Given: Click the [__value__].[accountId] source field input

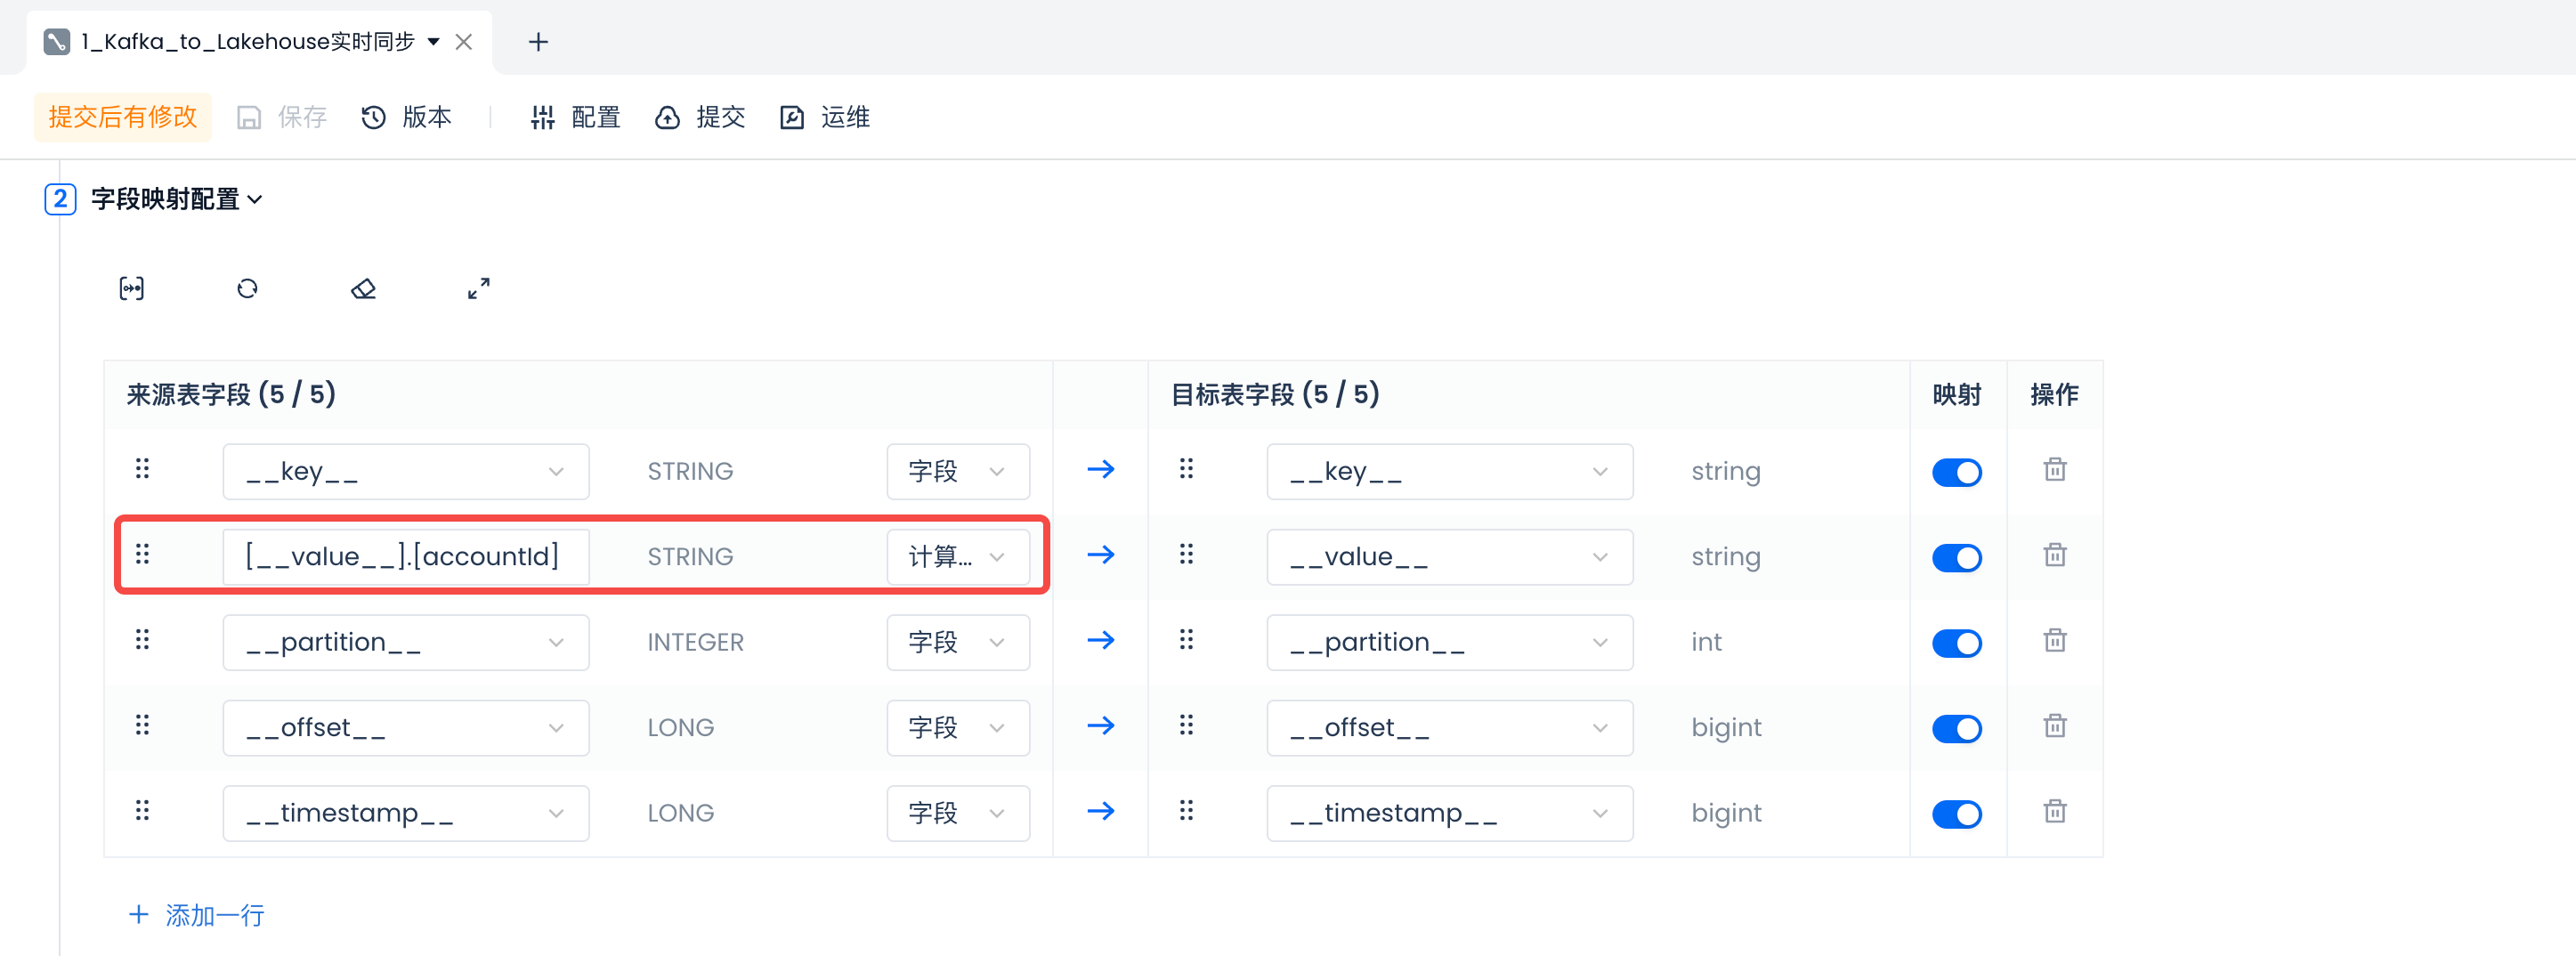Looking at the screenshot, I should [404, 557].
